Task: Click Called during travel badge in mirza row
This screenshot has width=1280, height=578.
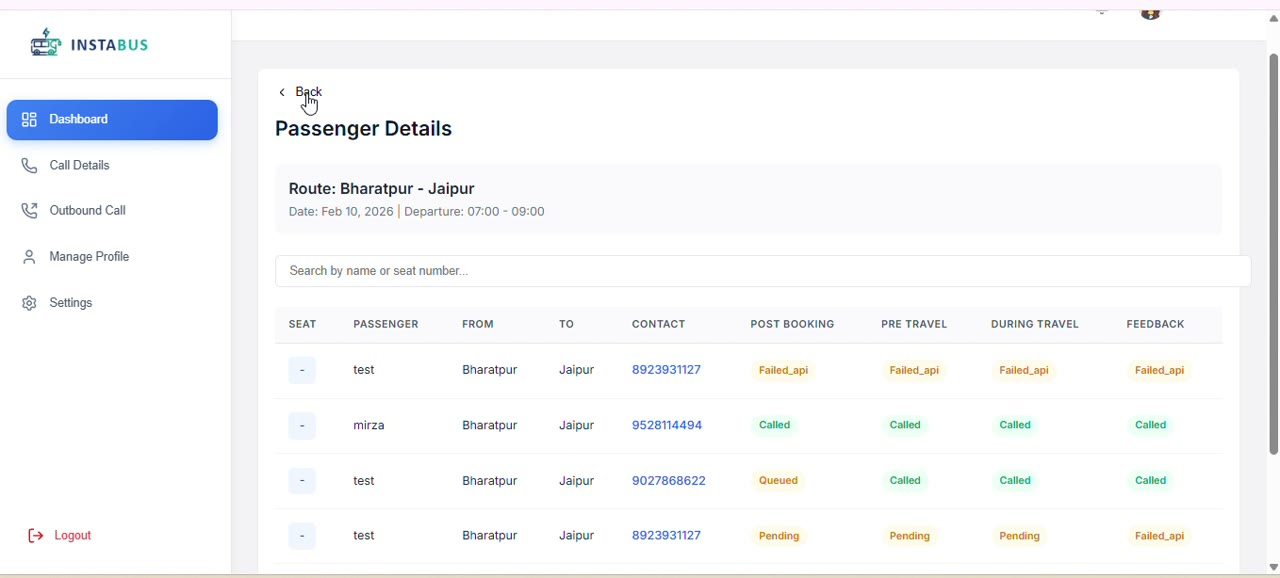Action: 1016,425
